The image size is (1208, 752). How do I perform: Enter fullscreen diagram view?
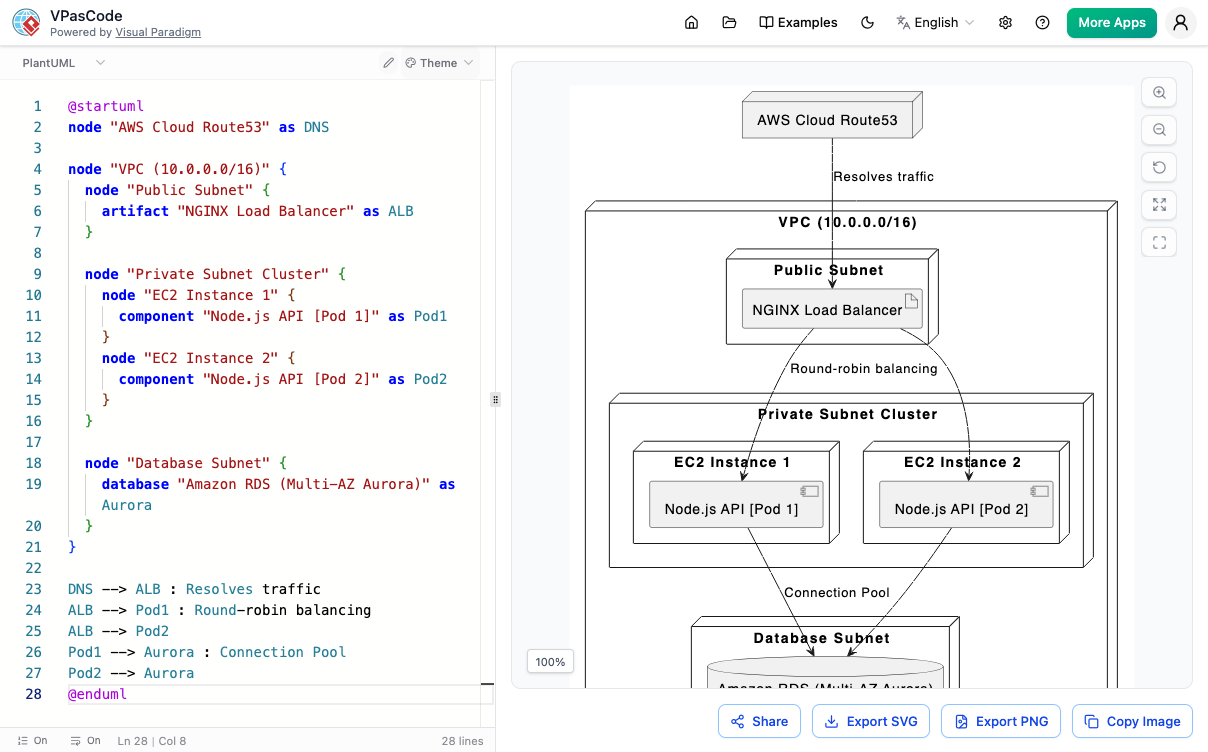pyautogui.click(x=1159, y=242)
